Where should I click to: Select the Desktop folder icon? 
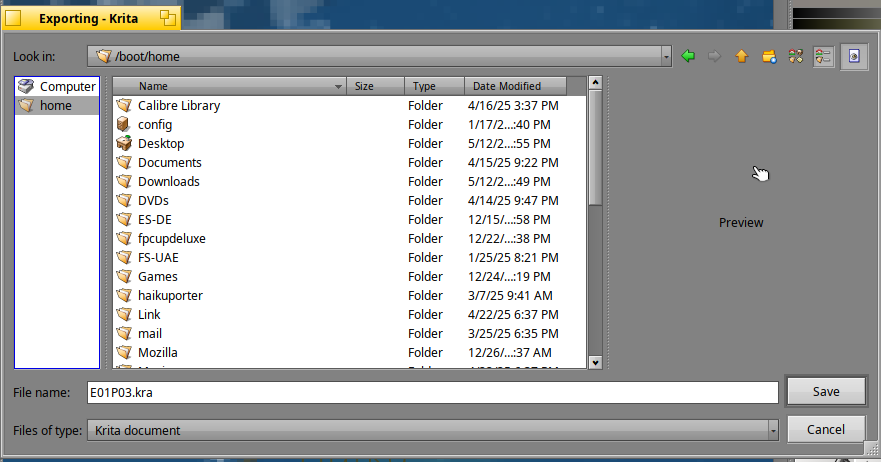pyautogui.click(x=124, y=143)
